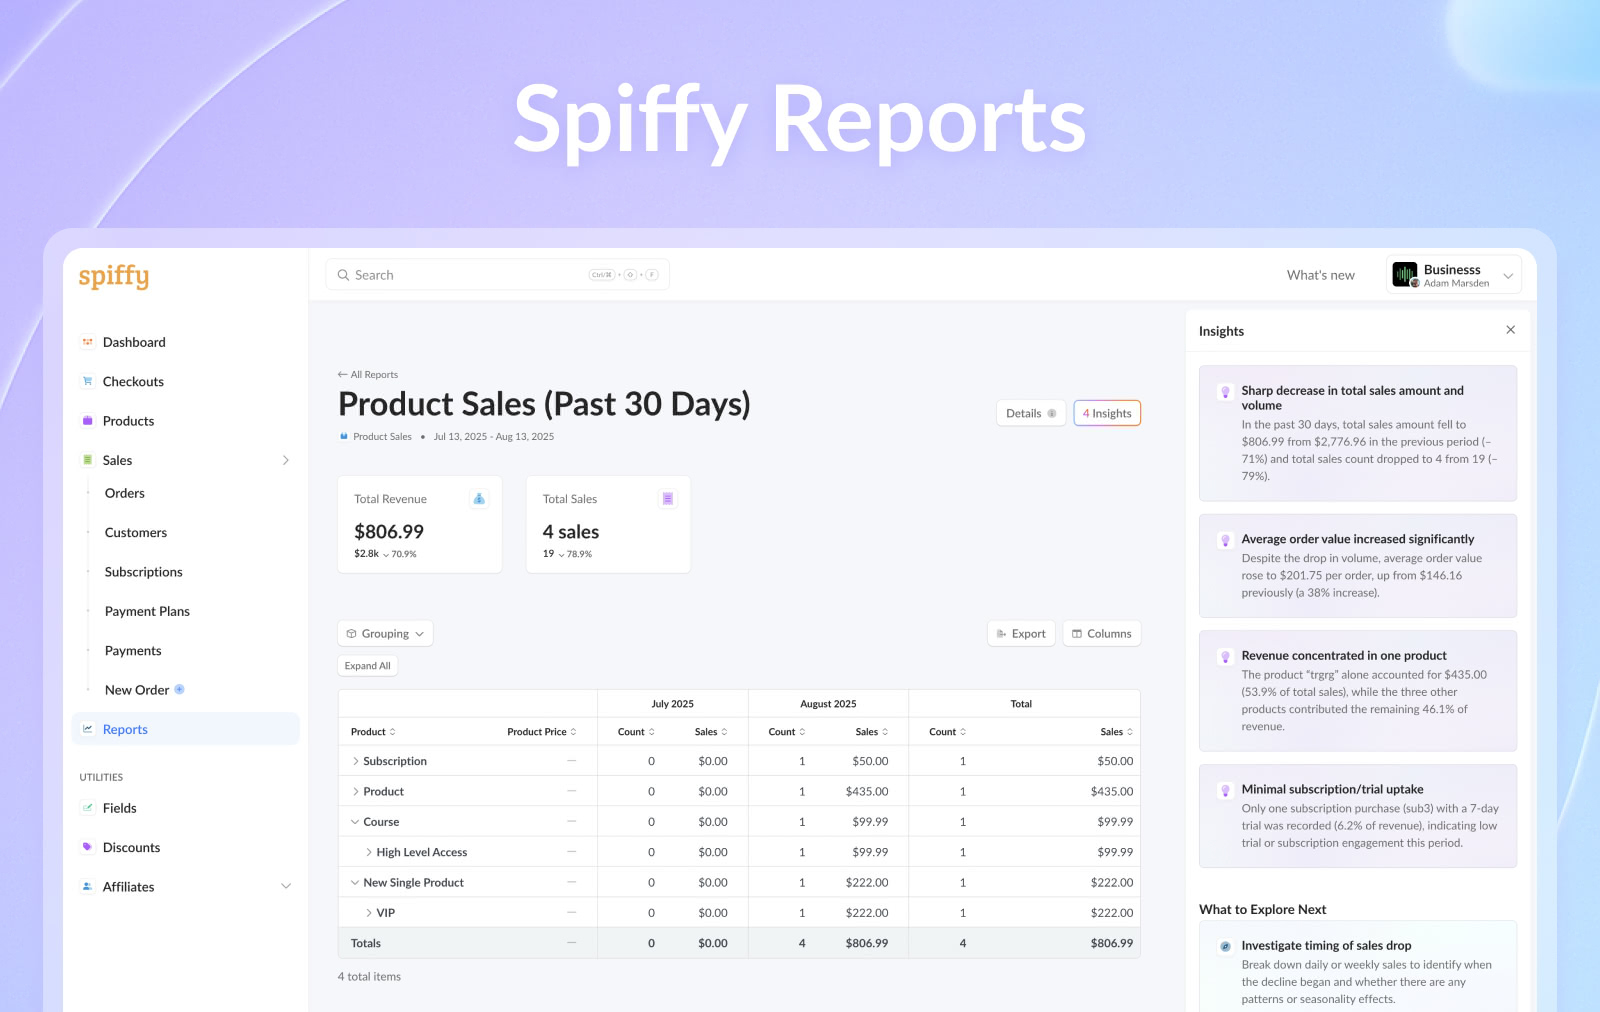Toggle the 4 Insights button
1600x1012 pixels.
[1107, 413]
